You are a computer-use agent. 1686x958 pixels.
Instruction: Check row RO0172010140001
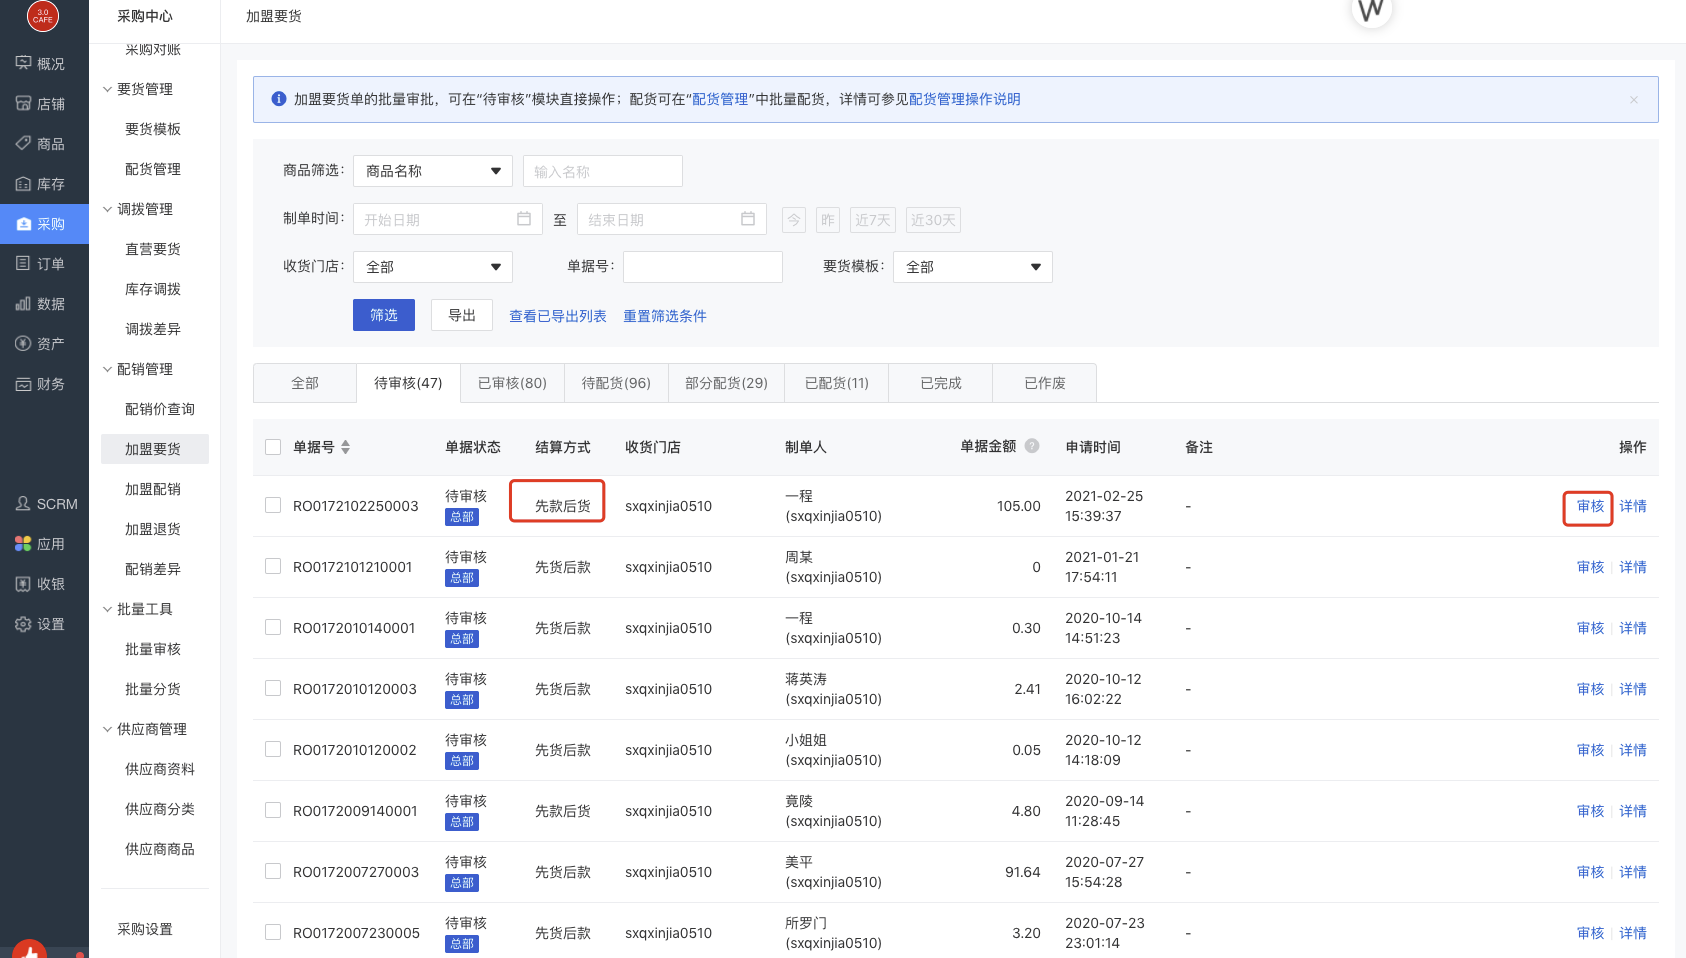273,627
